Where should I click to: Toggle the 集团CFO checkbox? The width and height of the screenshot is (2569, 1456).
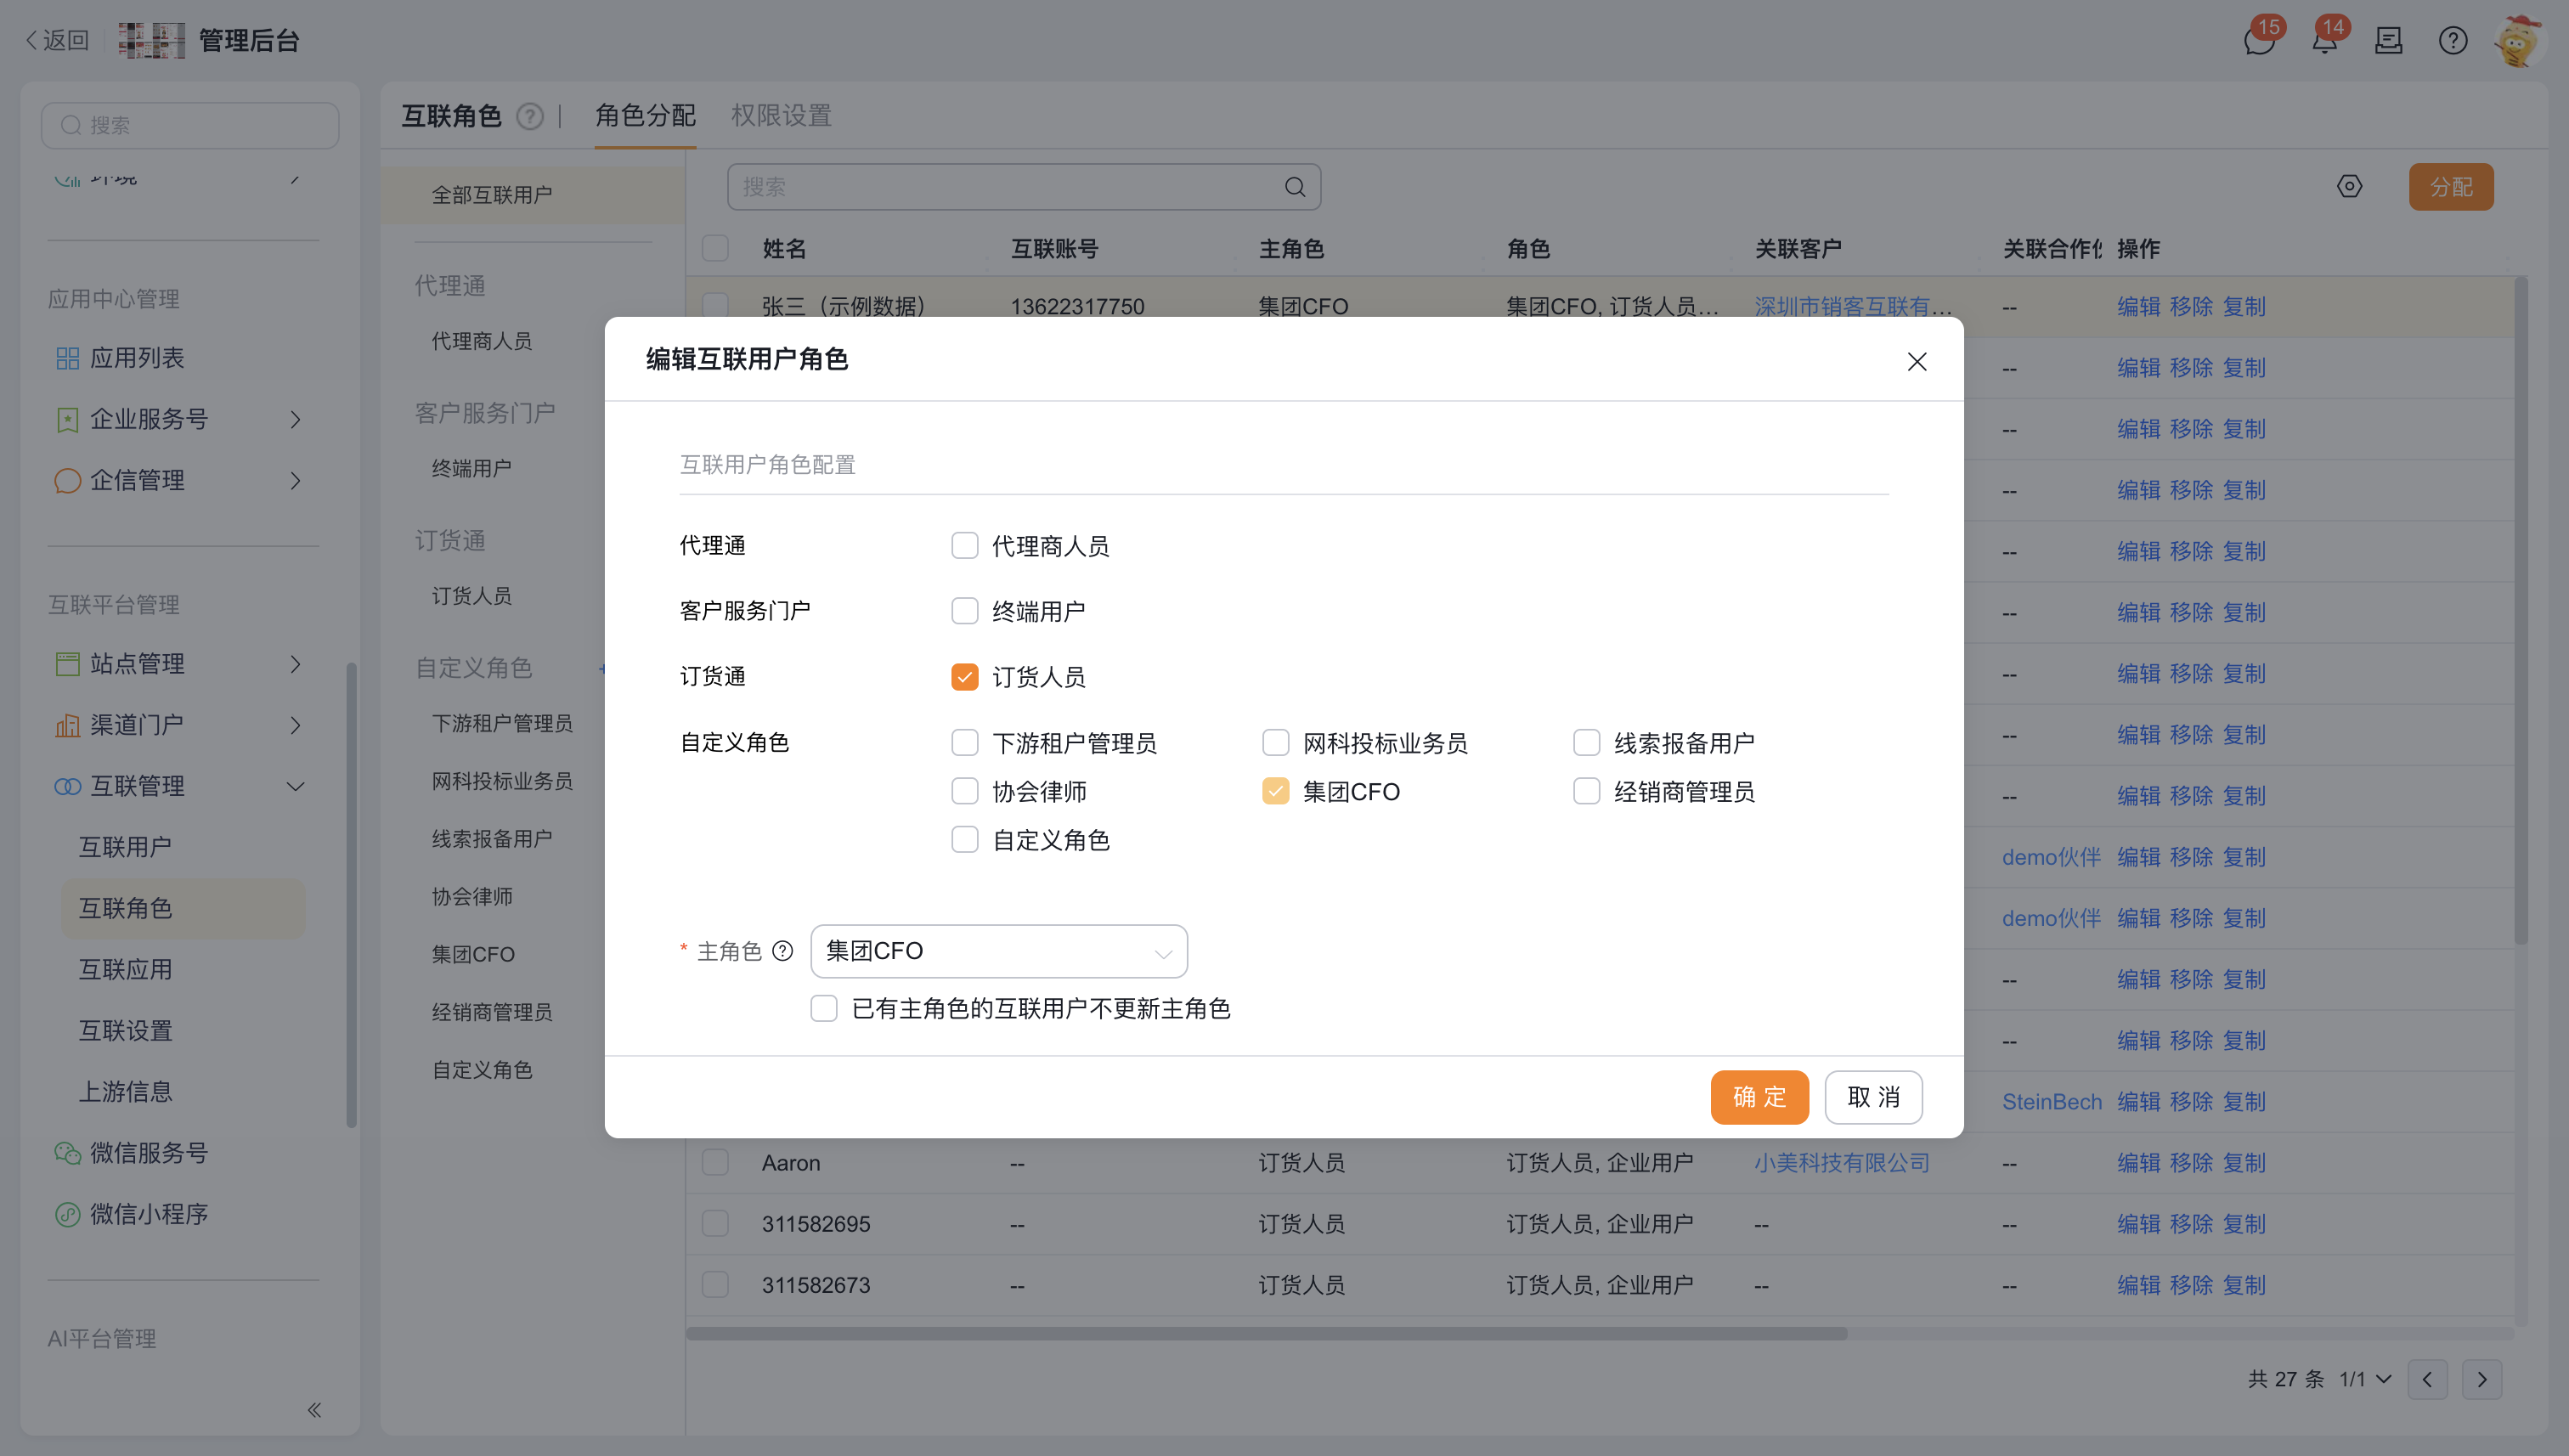point(1275,792)
